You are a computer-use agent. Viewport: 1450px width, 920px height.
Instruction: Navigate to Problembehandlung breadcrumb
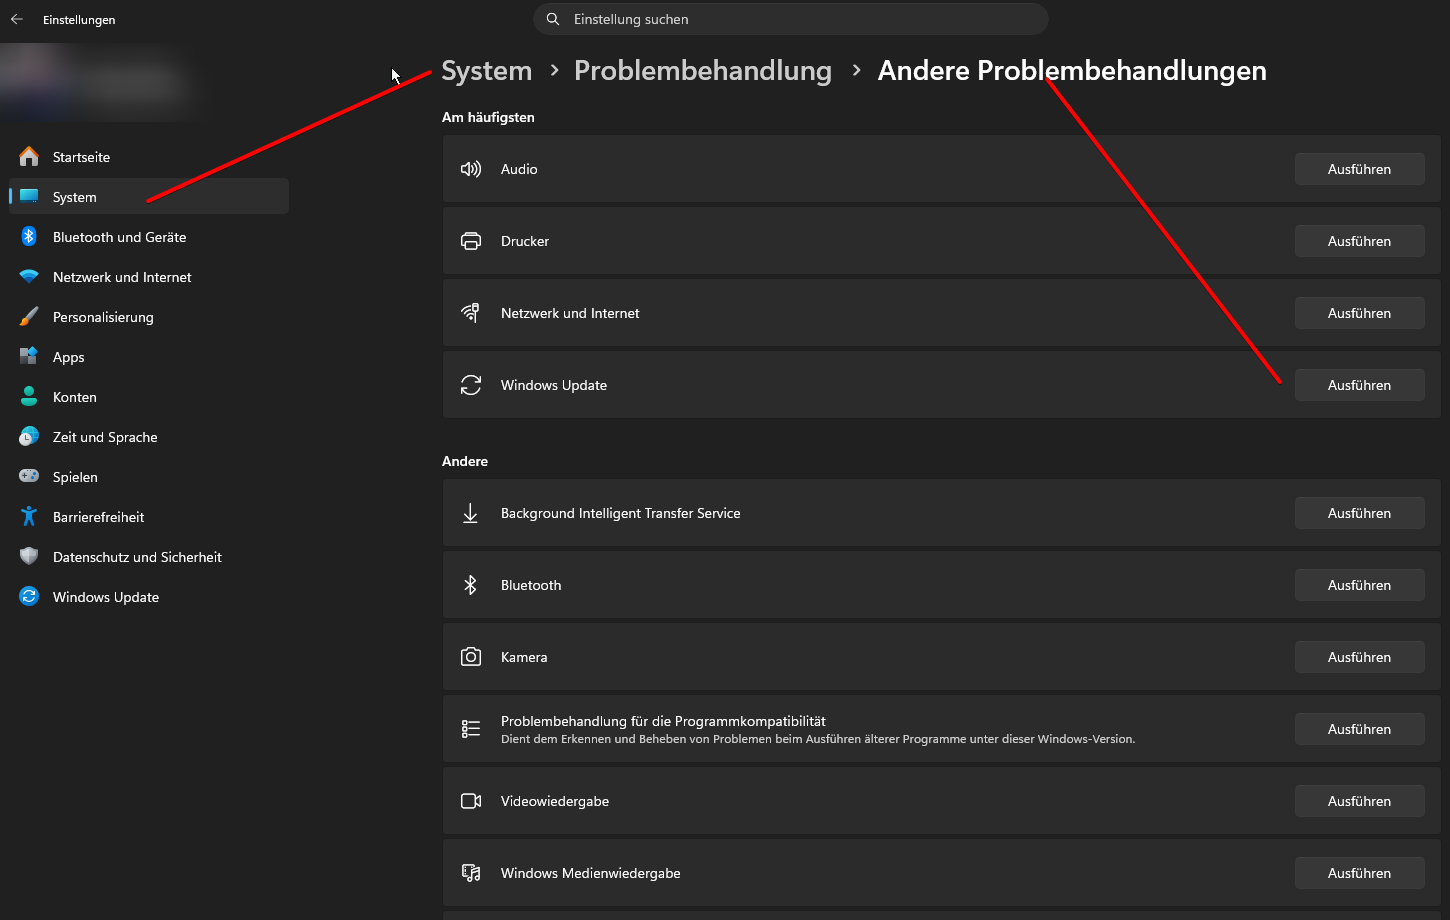[703, 71]
